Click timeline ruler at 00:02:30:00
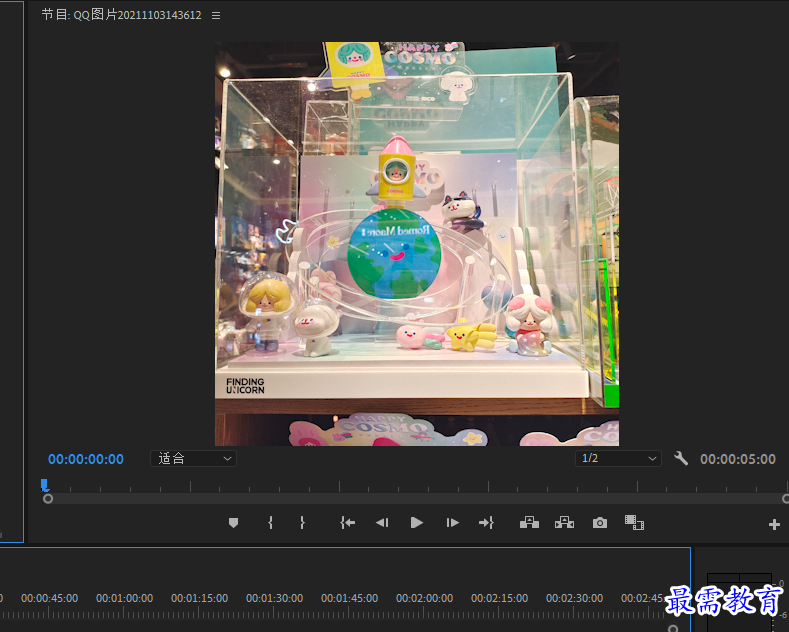The height and width of the screenshot is (632, 789). (x=574, y=598)
